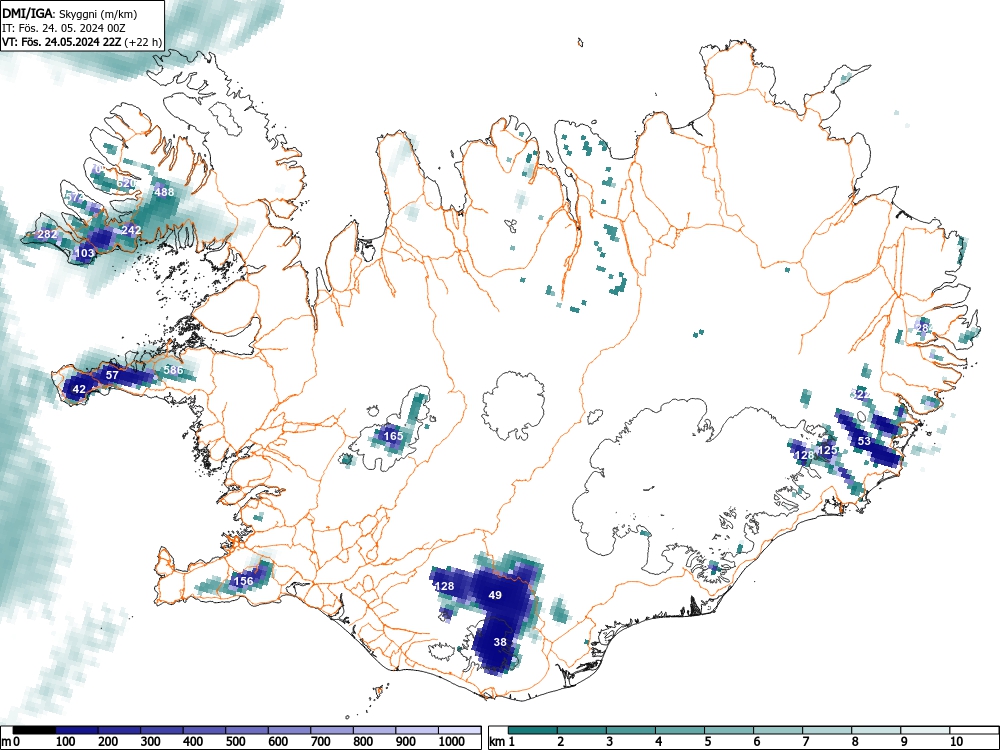Click the 156 value on Reykjanes peninsula

coord(244,581)
